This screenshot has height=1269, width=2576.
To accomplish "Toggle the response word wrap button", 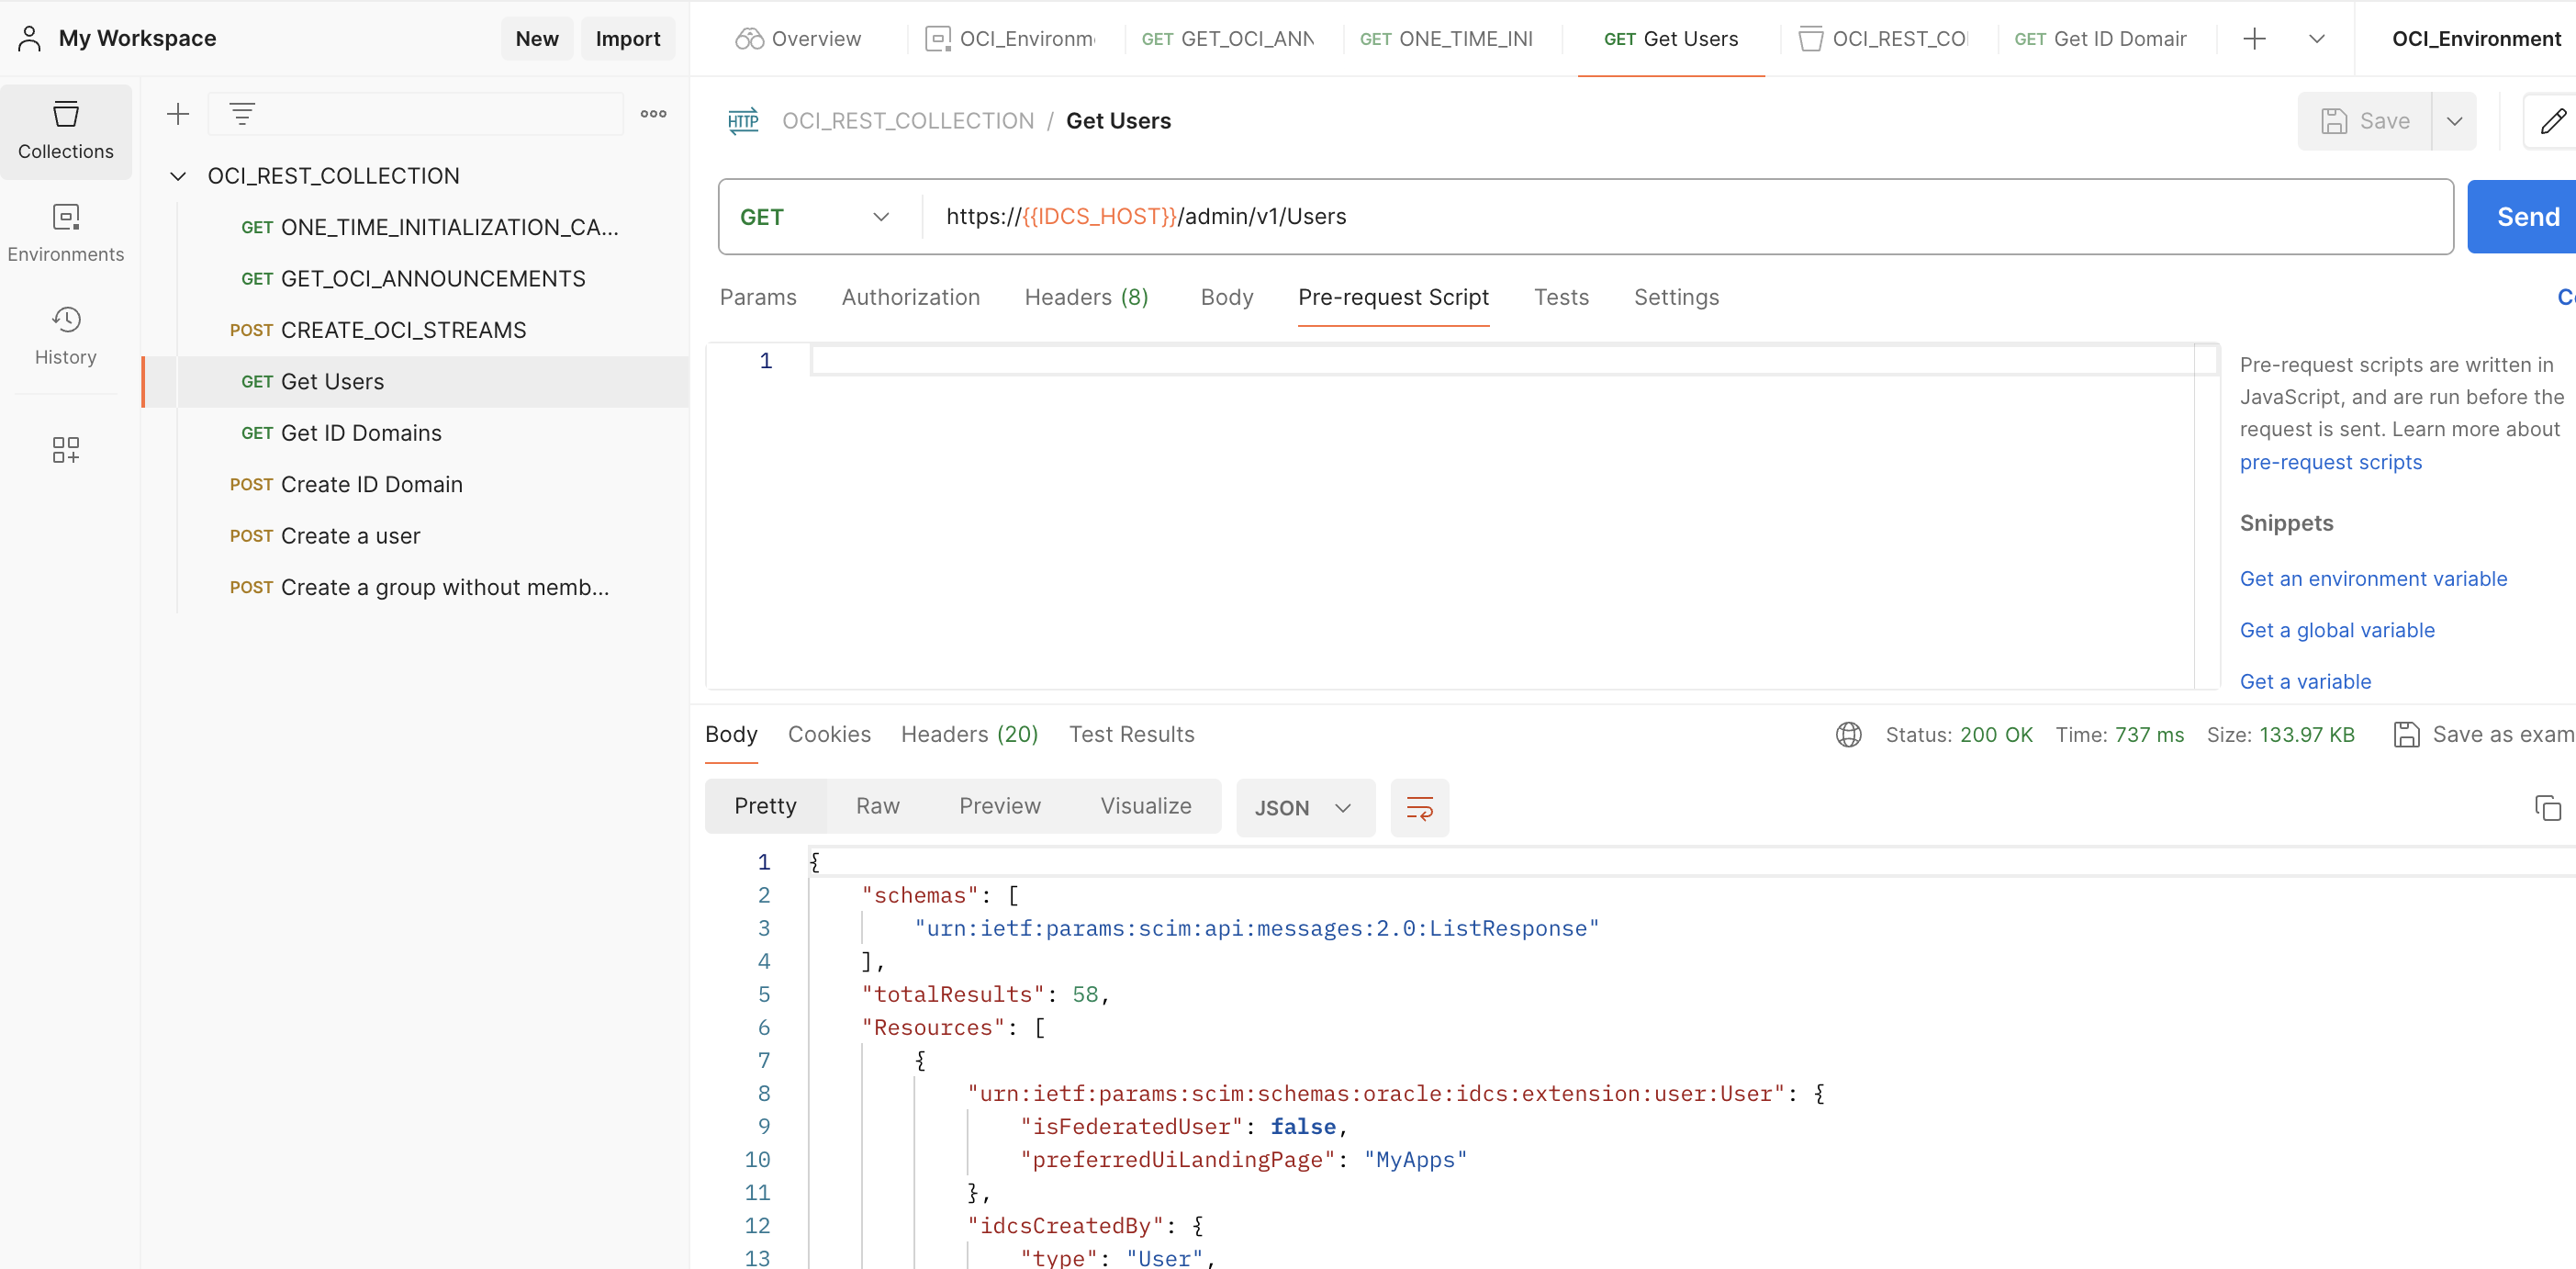I will pos(1419,807).
